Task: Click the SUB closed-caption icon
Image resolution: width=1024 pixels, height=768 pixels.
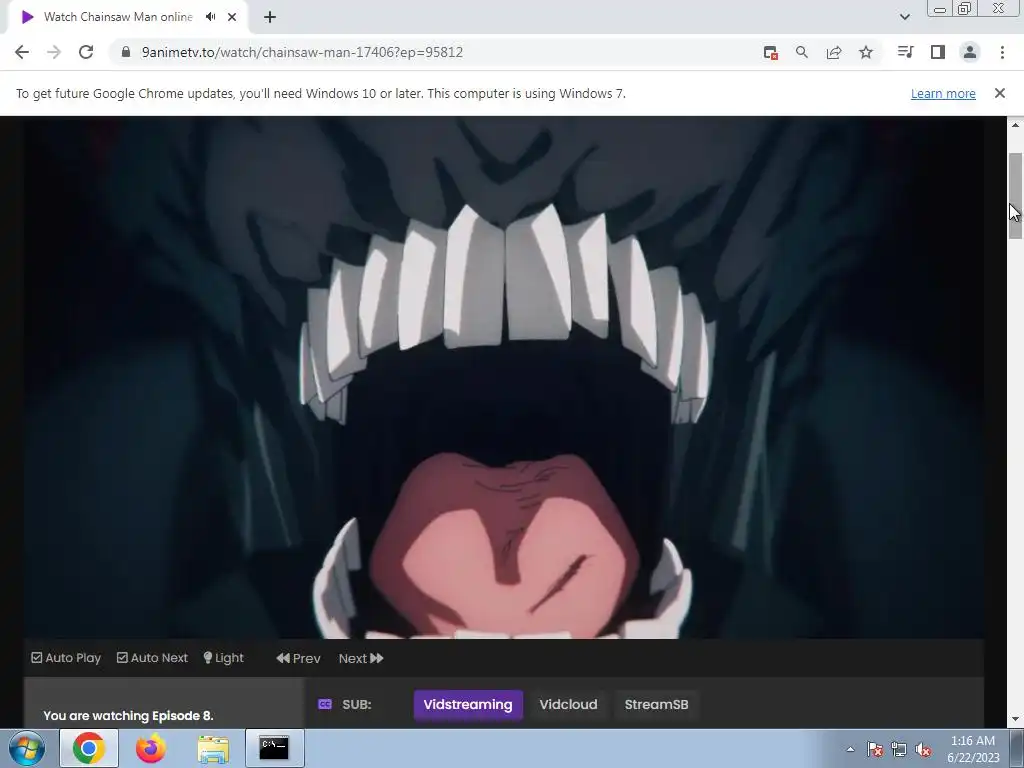Action: pos(325,704)
